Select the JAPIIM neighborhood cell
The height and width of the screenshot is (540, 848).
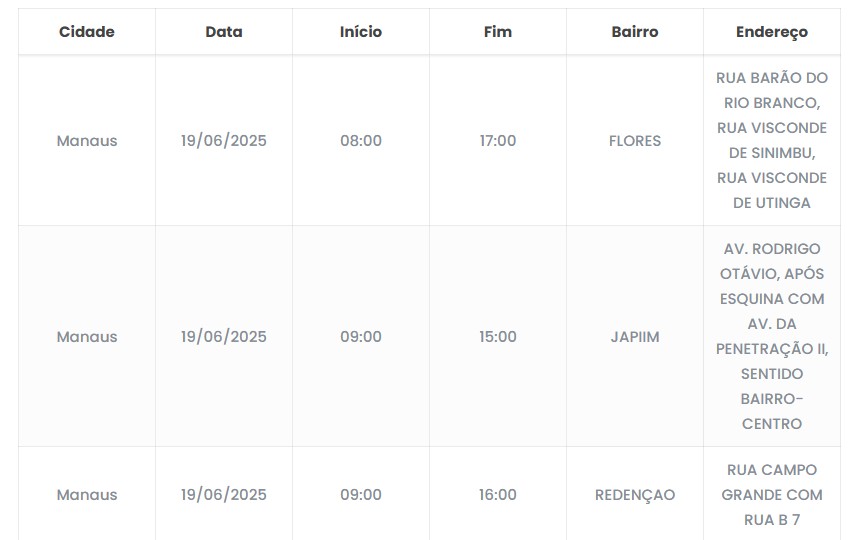[635, 337]
